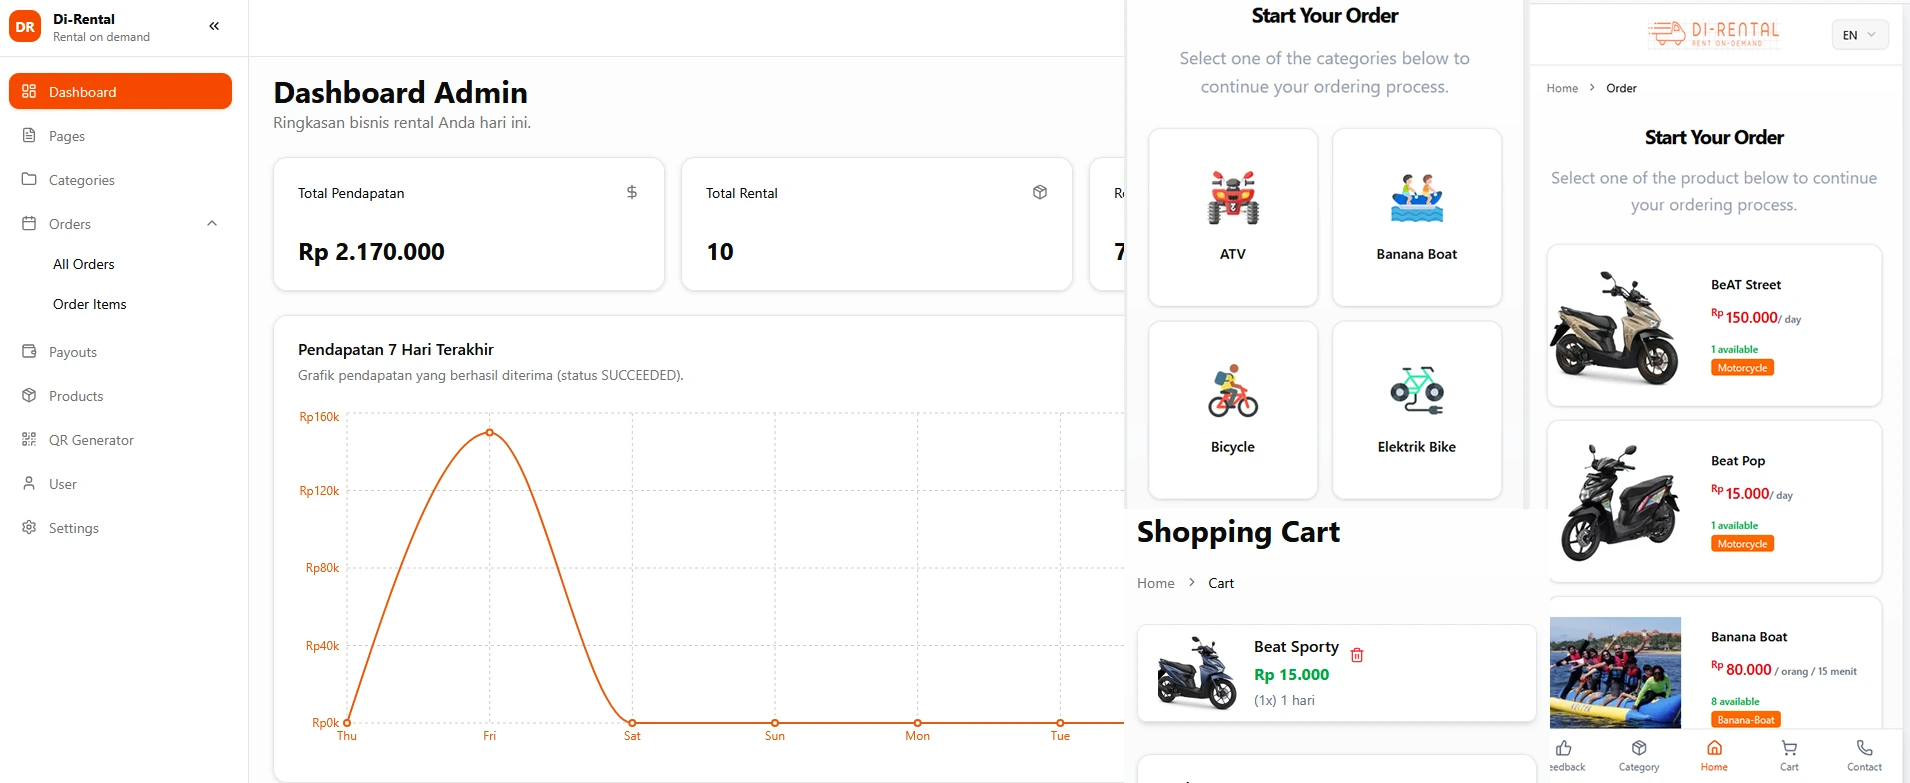Screen dimensions: 1910x783
Task: Delete Beat Sporty using the trash icon
Action: [1357, 655]
